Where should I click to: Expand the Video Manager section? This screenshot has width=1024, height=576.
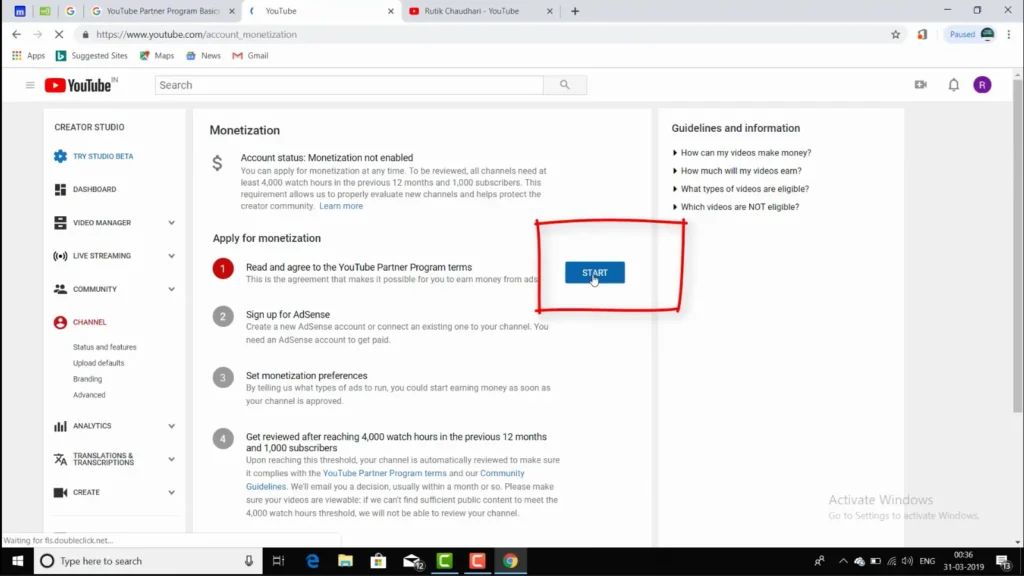click(x=171, y=223)
